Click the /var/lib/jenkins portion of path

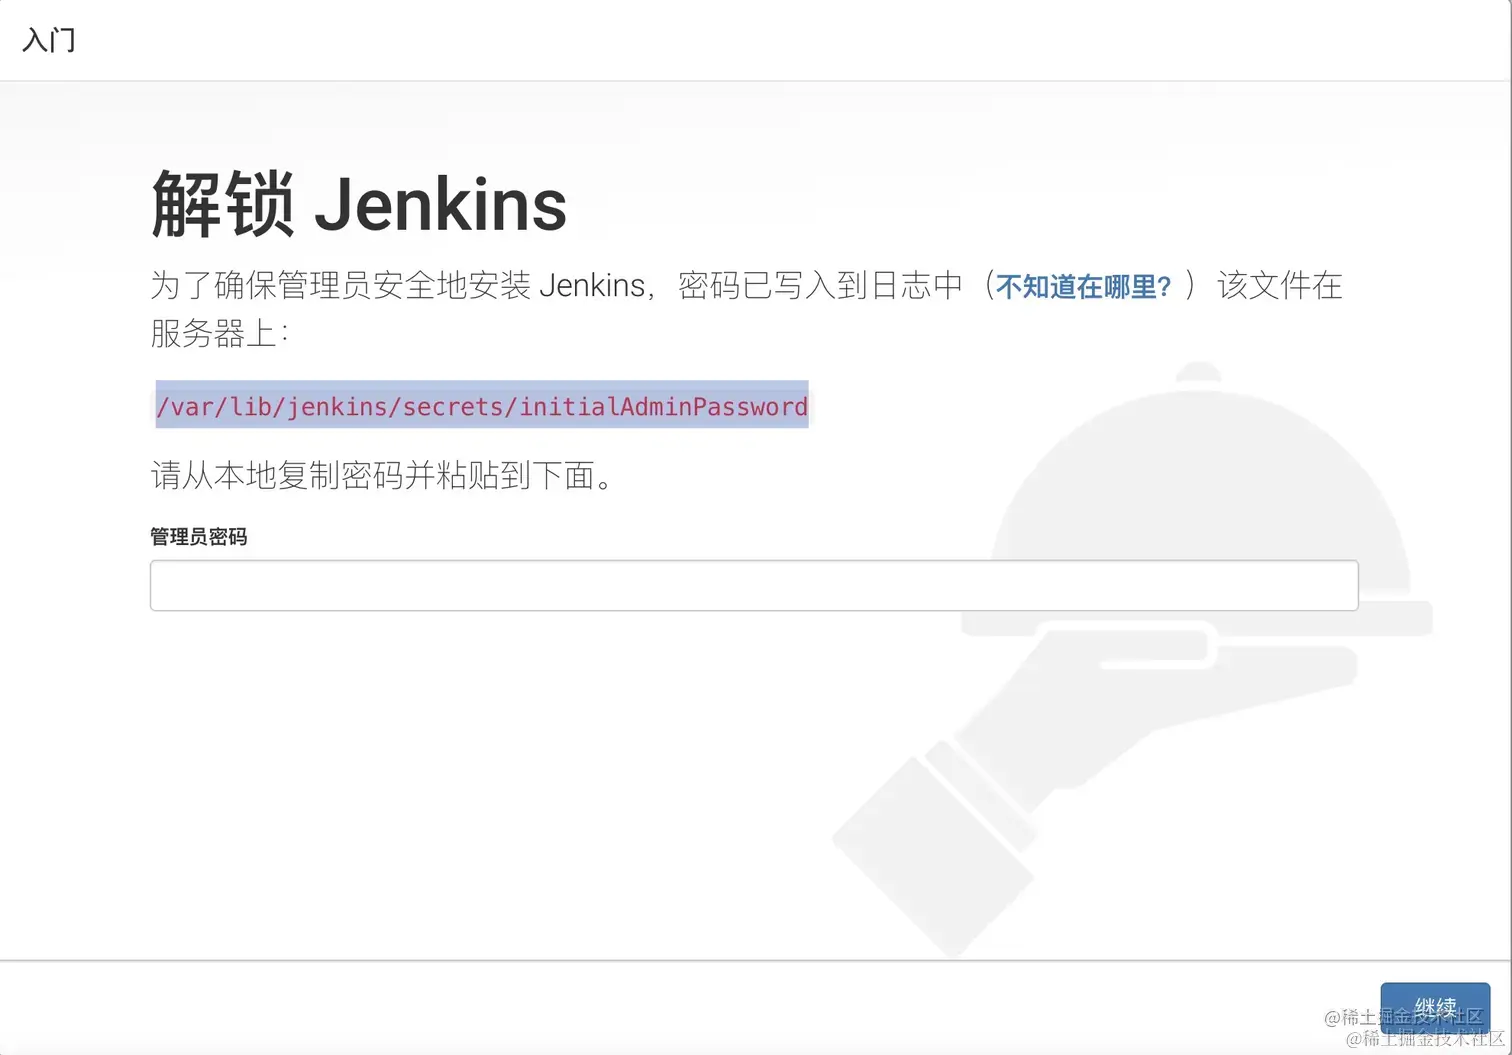pyautogui.click(x=271, y=407)
